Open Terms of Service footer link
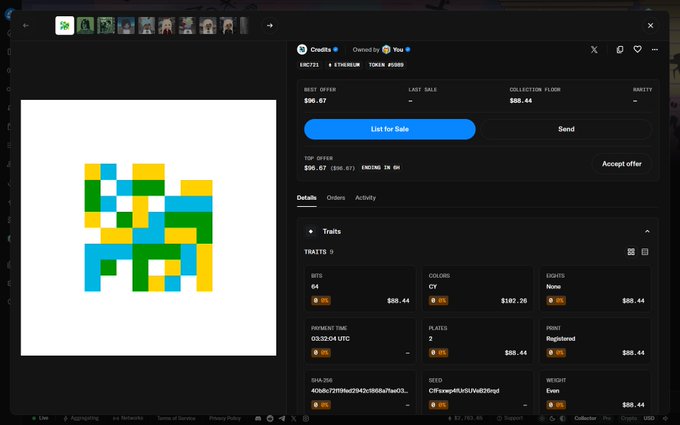Viewport: 680px width, 425px height. coord(176,418)
